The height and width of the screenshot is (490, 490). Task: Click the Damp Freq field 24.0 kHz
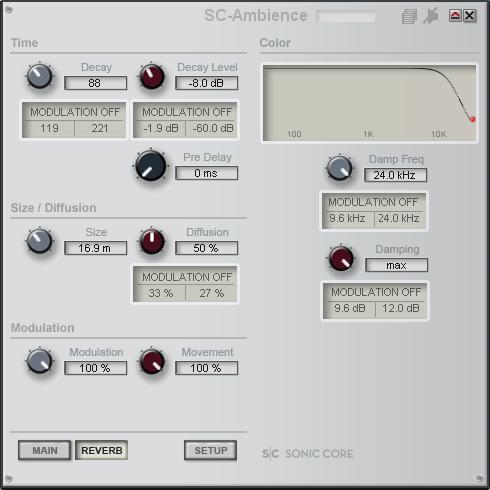(395, 175)
